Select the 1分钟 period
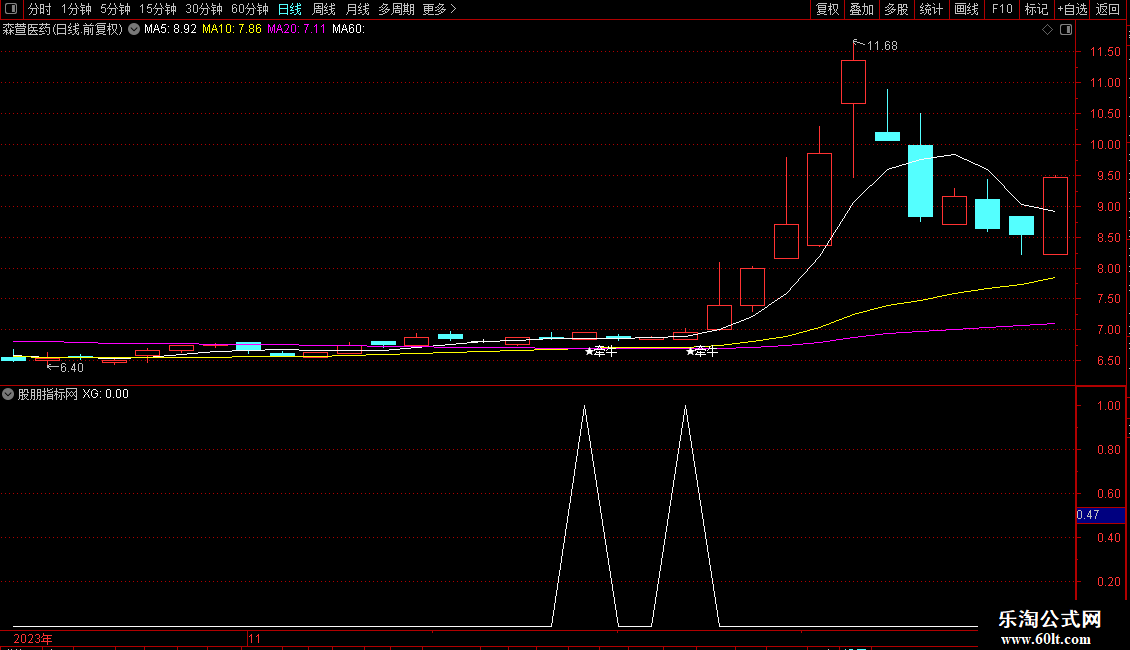This screenshot has height=650, width=1130. [x=76, y=9]
